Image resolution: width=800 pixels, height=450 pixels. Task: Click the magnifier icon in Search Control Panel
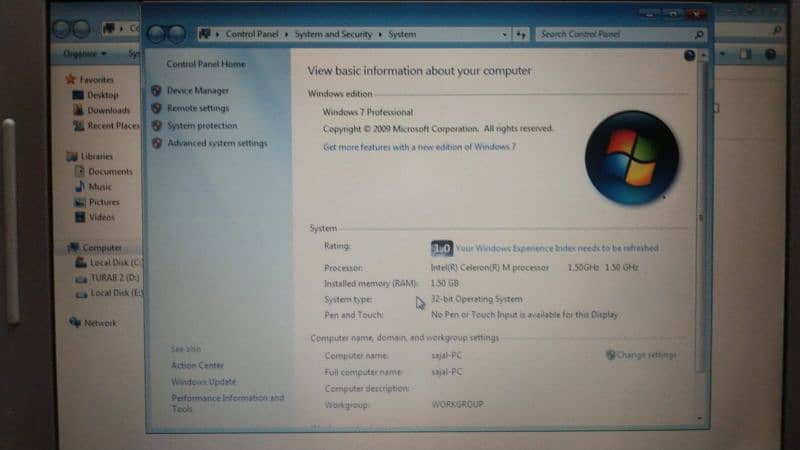coord(699,34)
